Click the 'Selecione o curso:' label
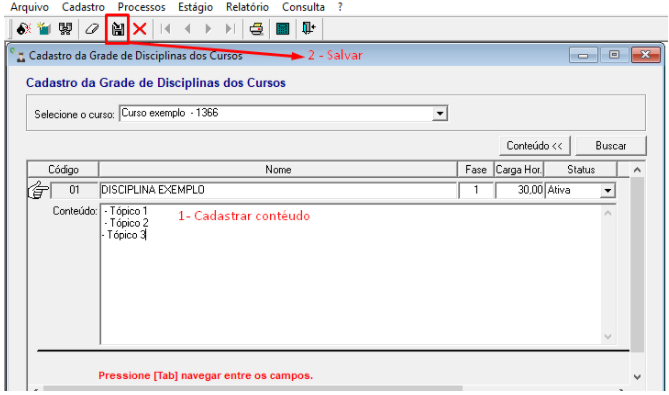669x395 pixels. [x=74, y=114]
